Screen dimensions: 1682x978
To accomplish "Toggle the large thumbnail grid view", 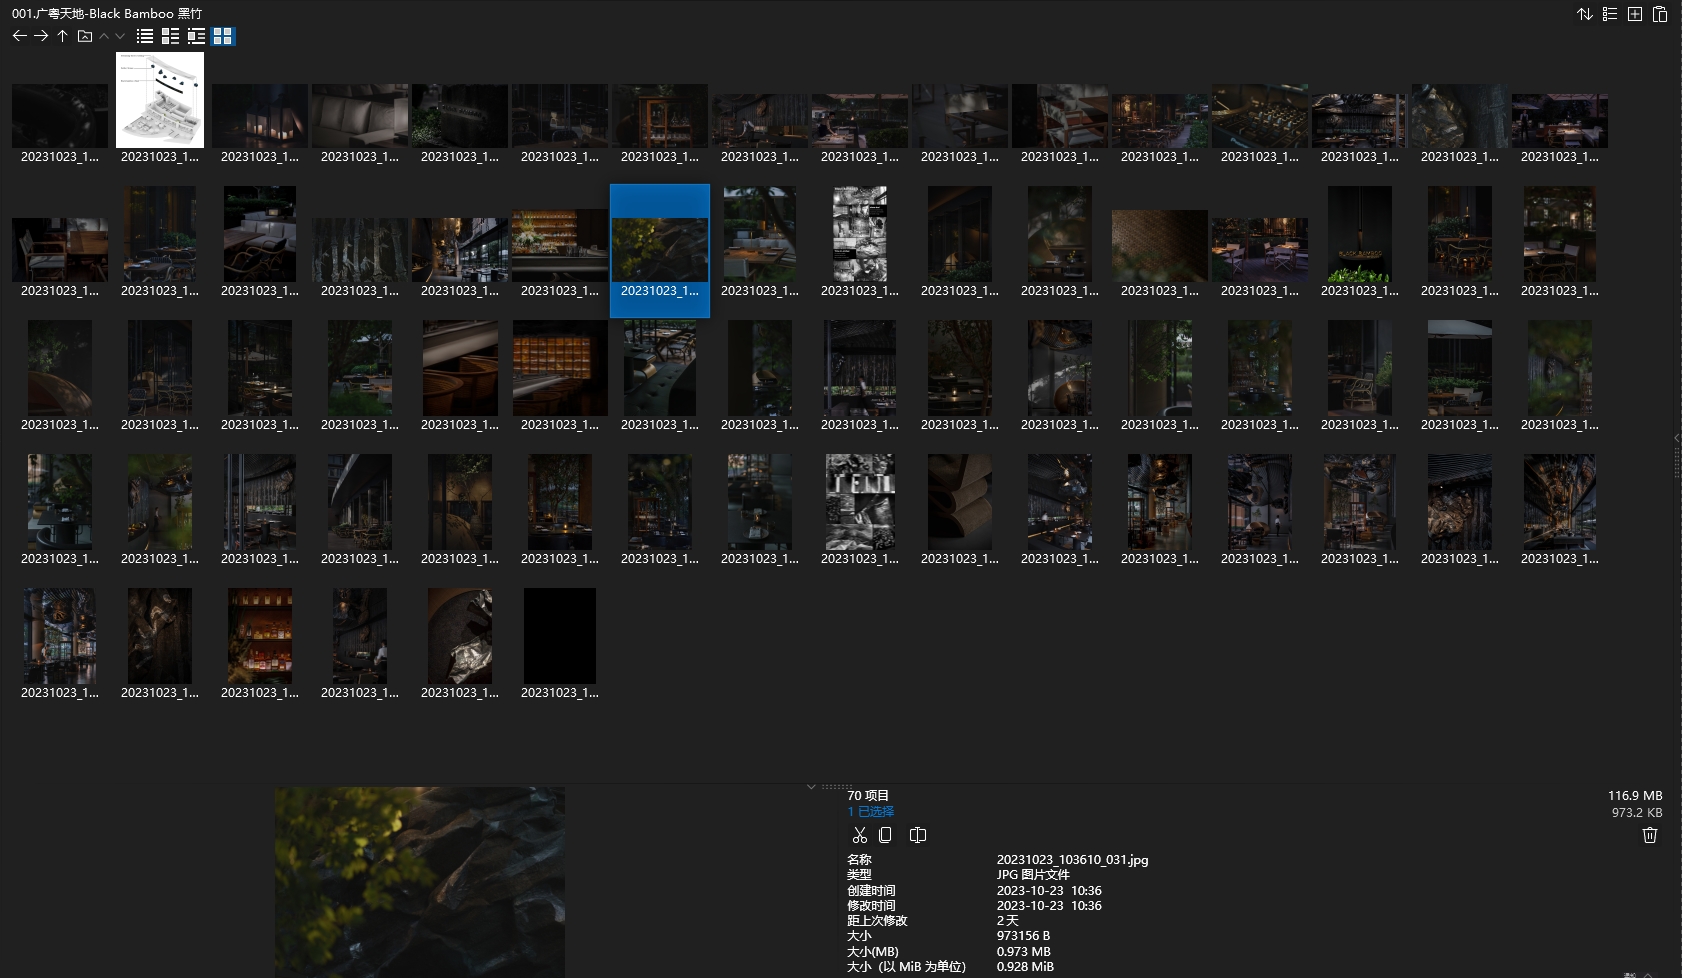I will coord(223,36).
